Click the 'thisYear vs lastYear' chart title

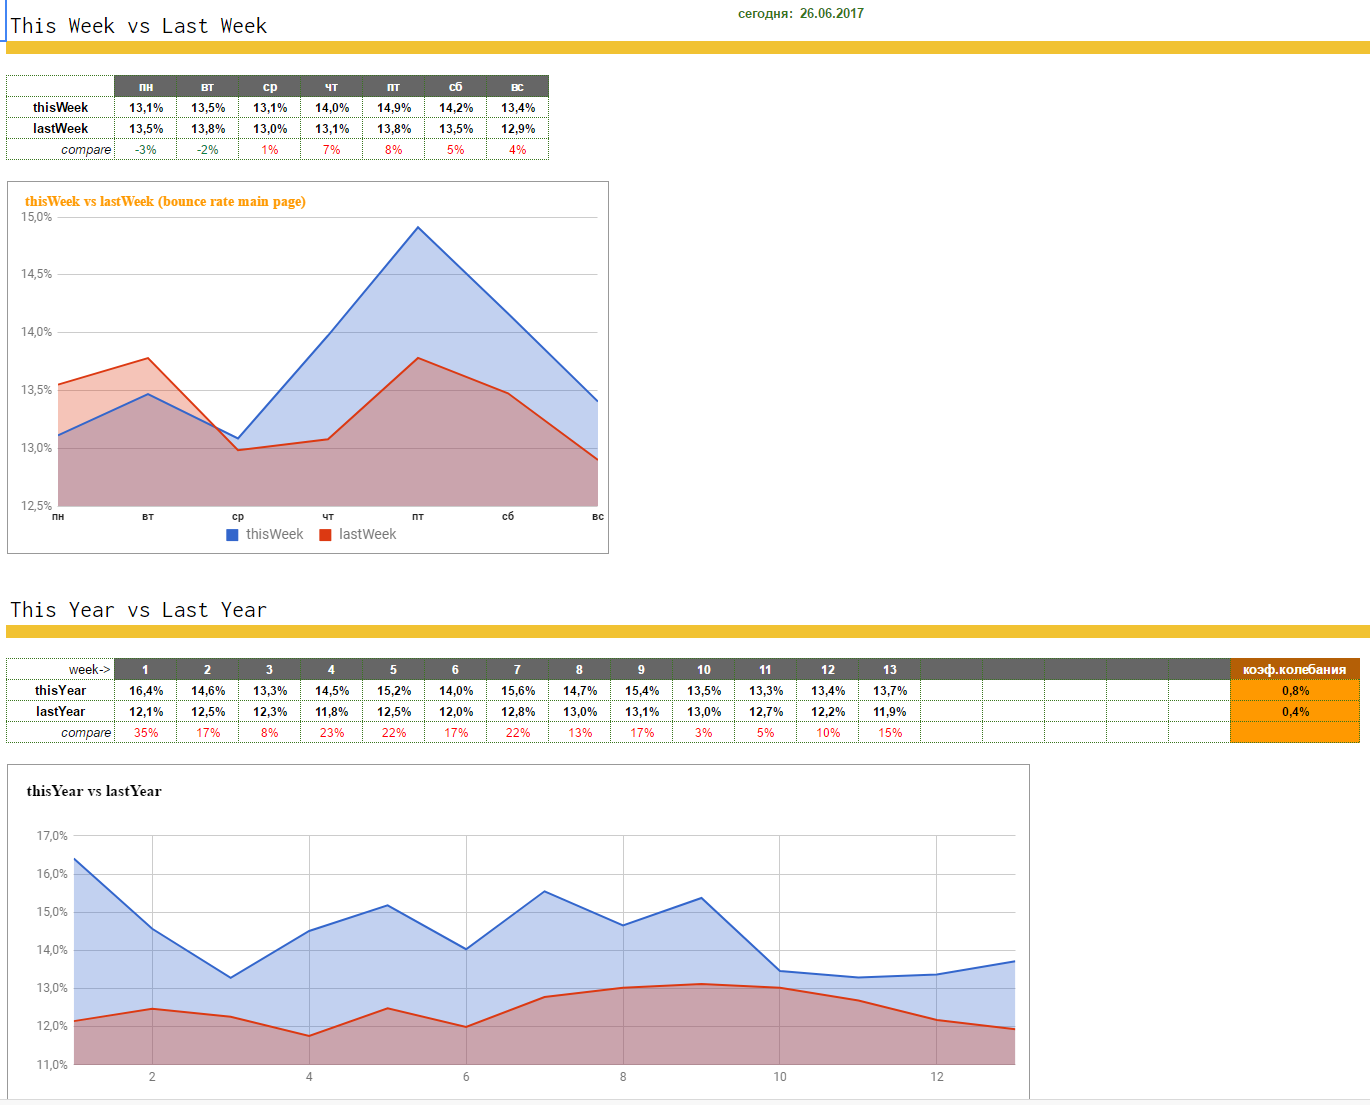[x=94, y=791]
